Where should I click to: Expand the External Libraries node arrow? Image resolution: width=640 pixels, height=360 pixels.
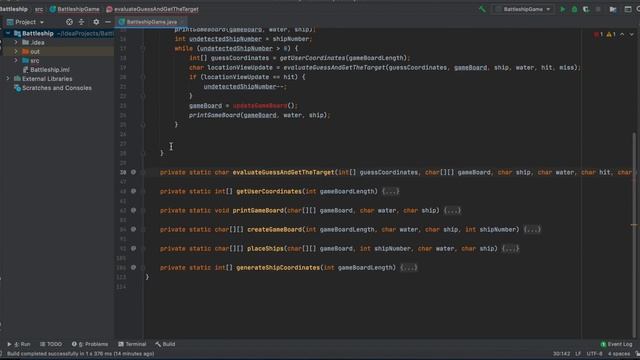pyautogui.click(x=8, y=78)
